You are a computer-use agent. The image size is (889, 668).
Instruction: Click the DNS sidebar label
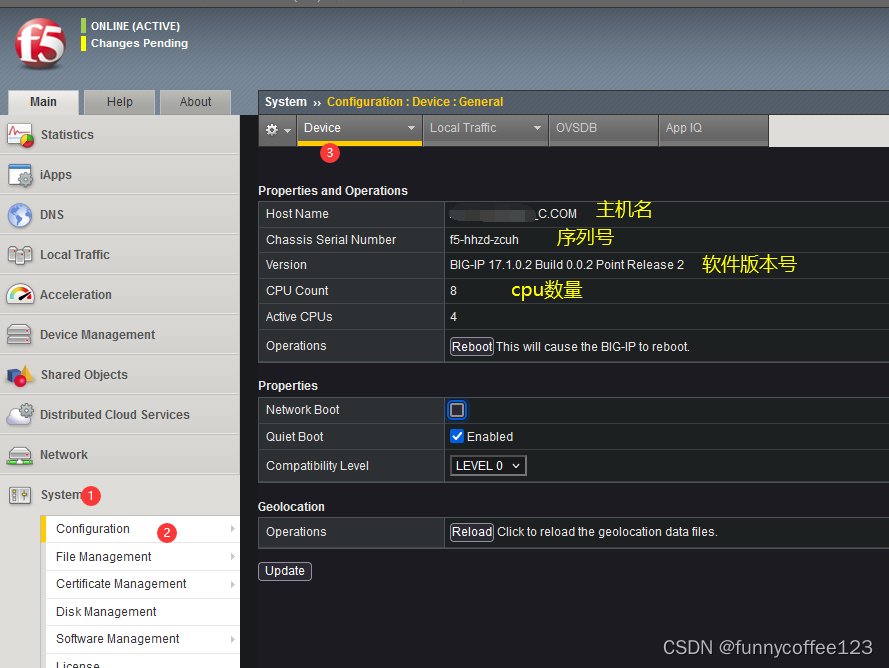[52, 215]
